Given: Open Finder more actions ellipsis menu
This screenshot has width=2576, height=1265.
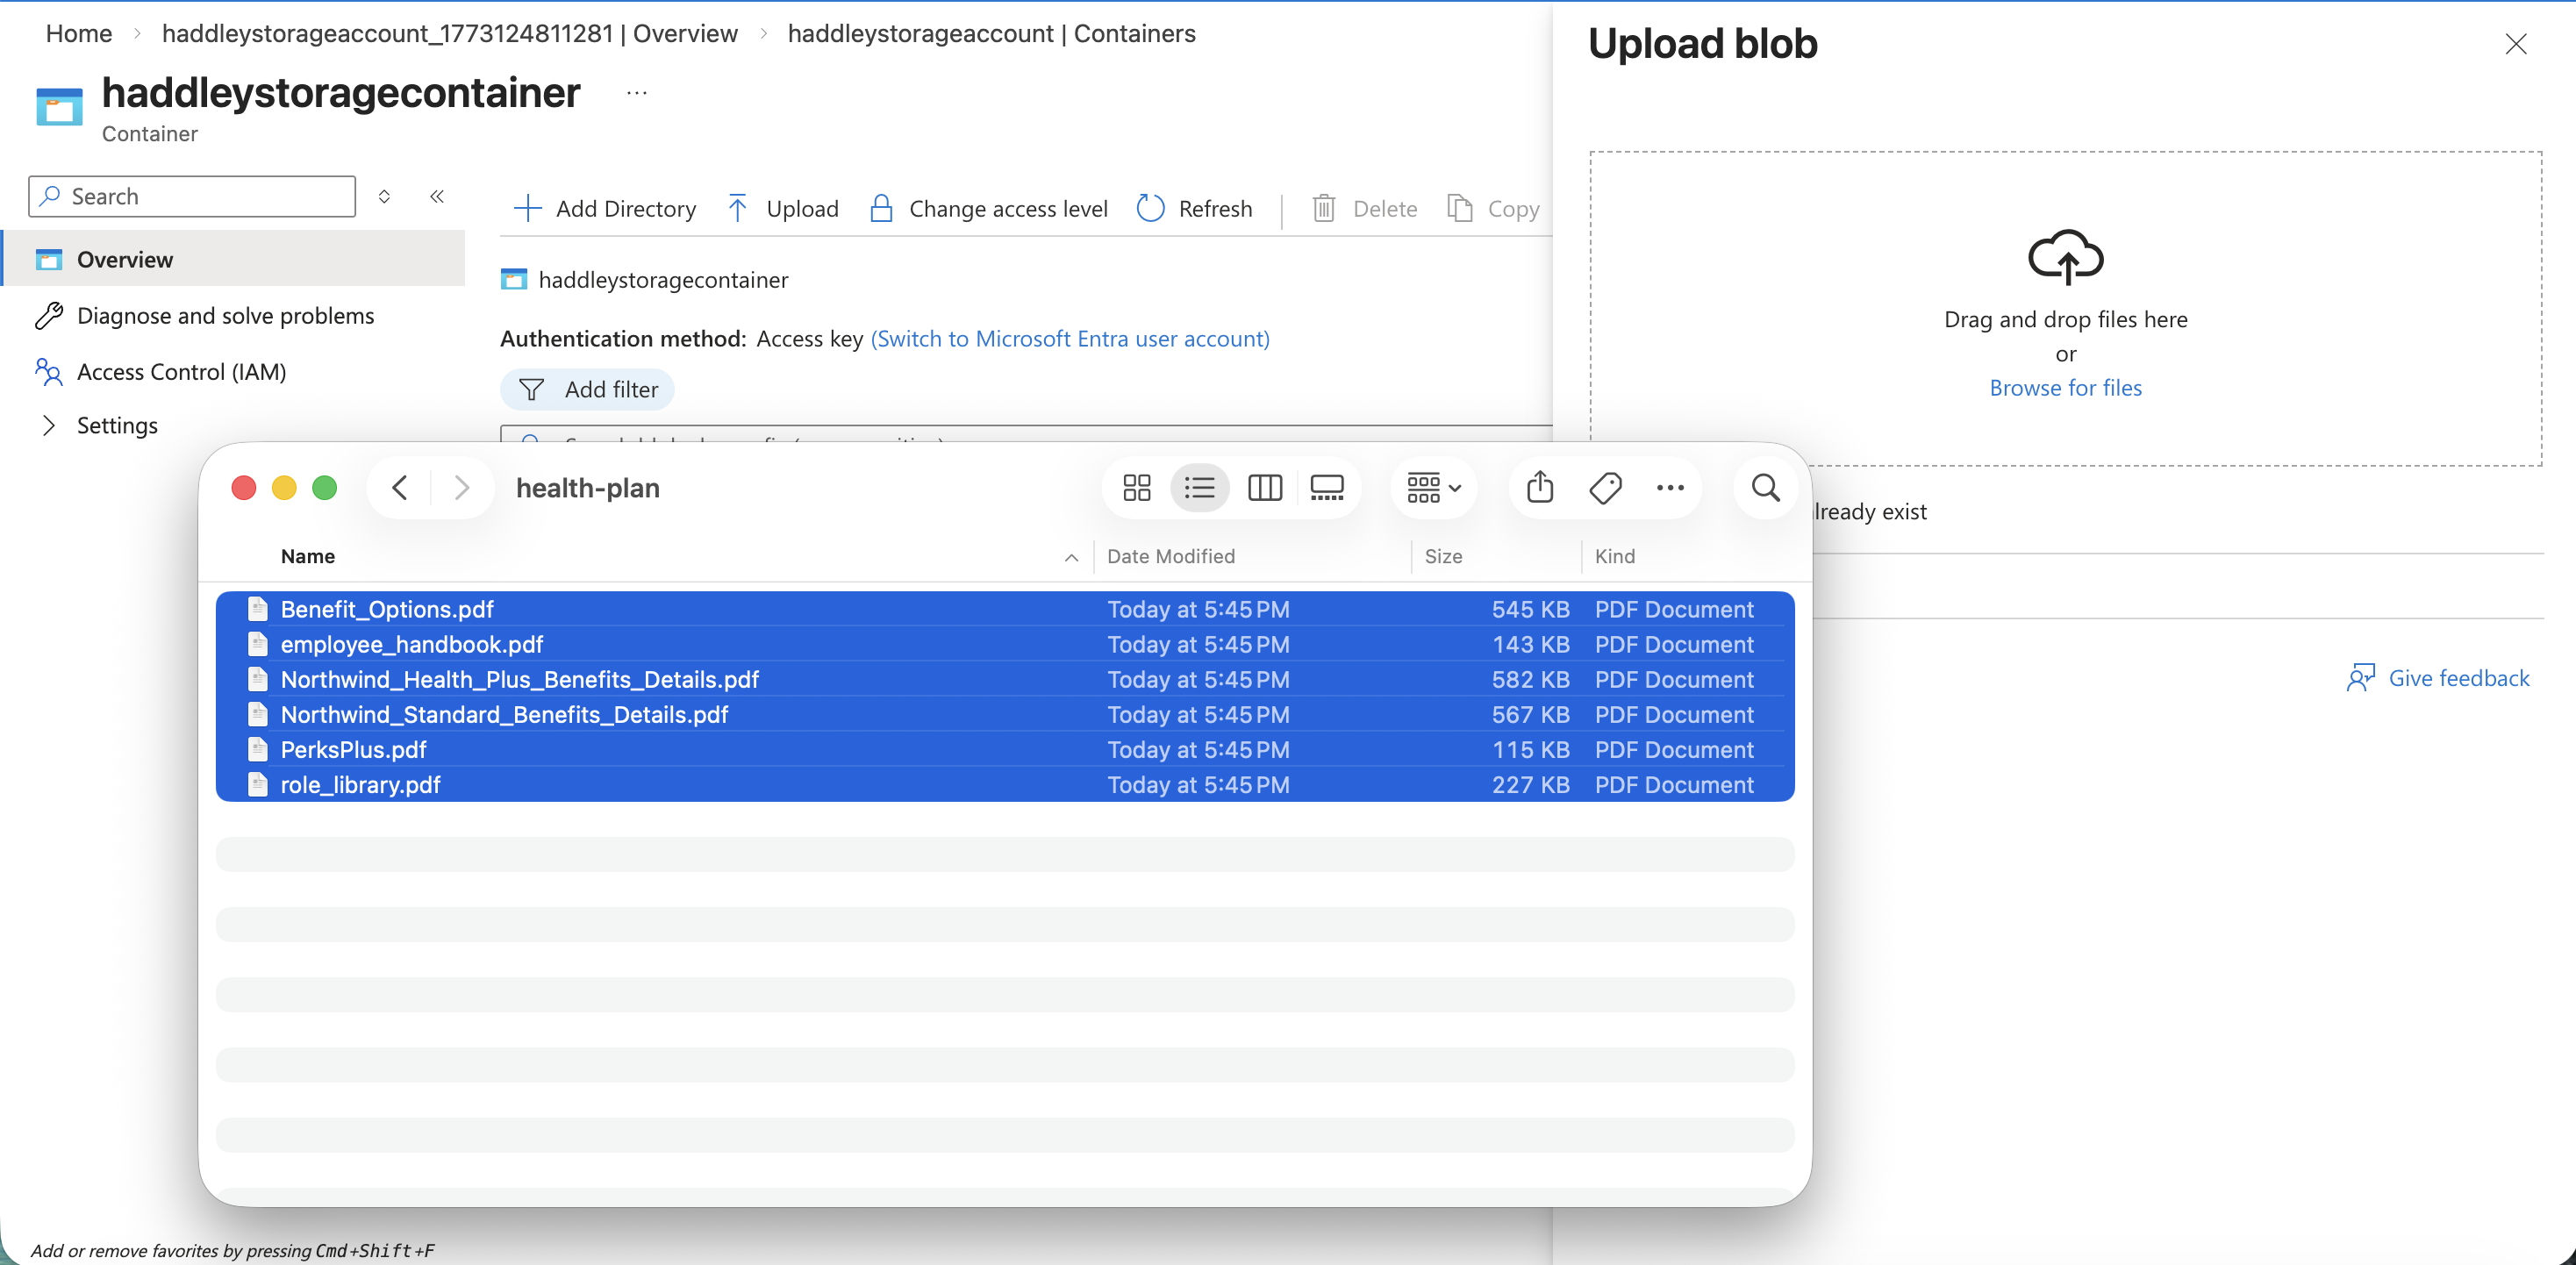Looking at the screenshot, I should coord(1669,488).
